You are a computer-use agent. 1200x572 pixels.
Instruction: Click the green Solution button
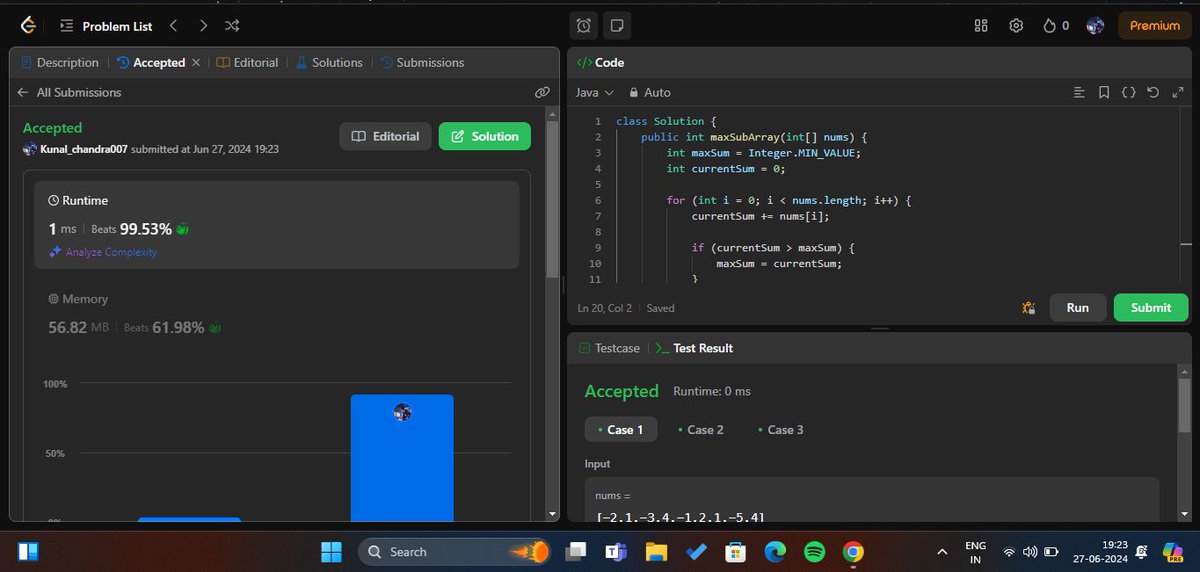(485, 136)
